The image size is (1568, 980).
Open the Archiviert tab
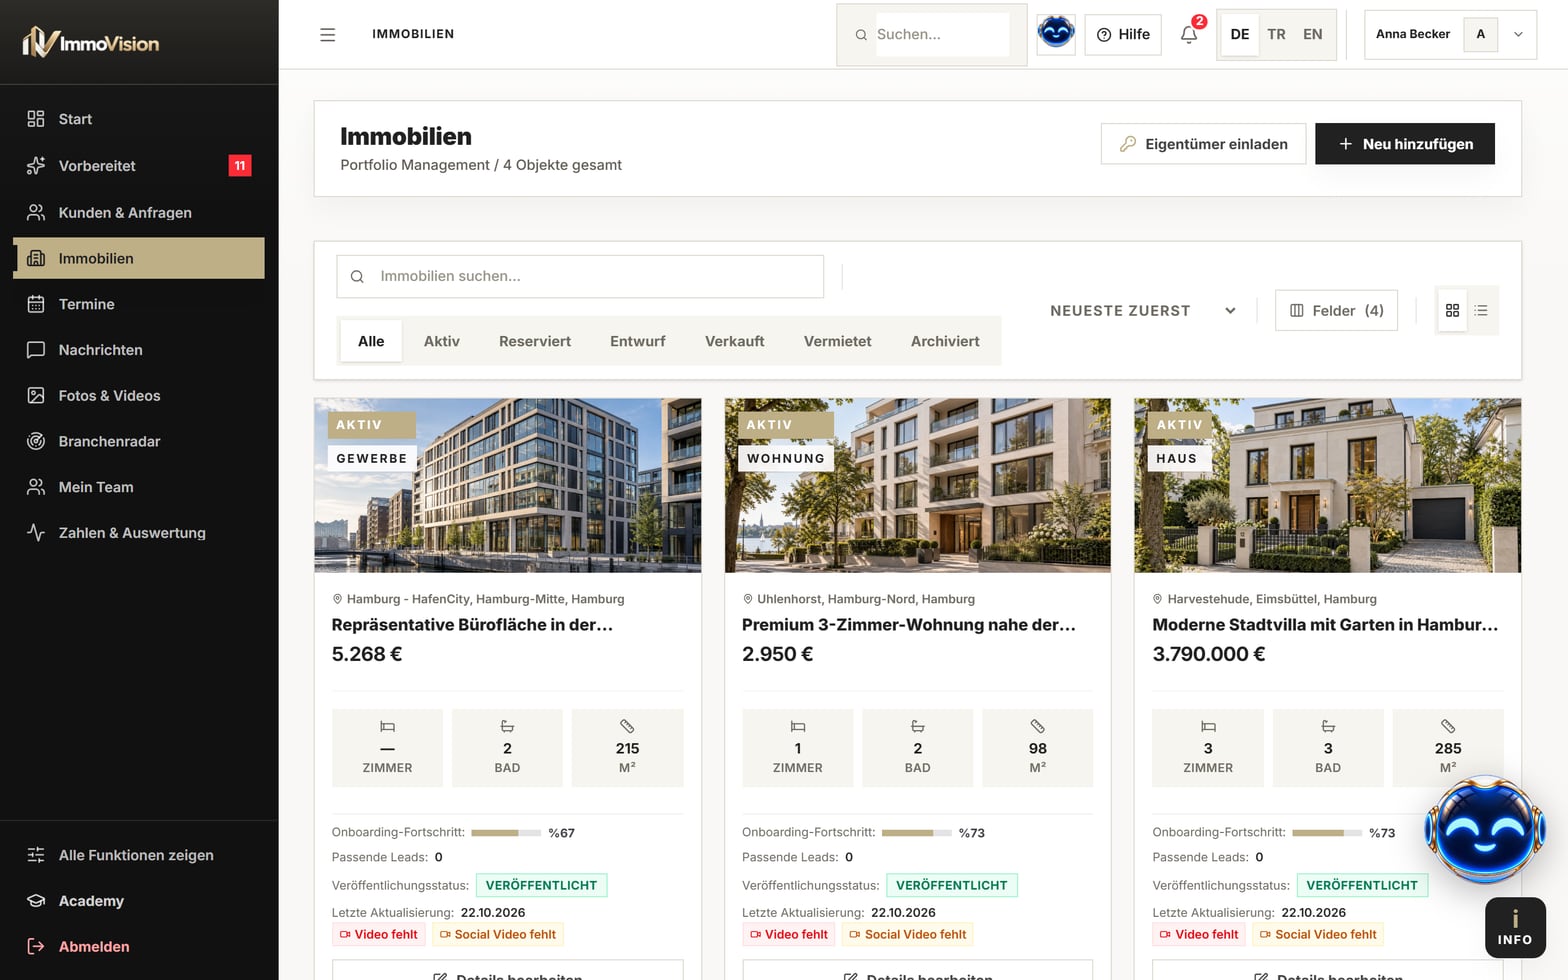click(945, 341)
